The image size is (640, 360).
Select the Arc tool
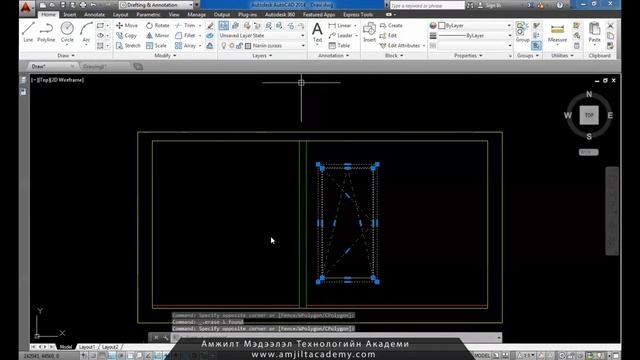pos(86,32)
